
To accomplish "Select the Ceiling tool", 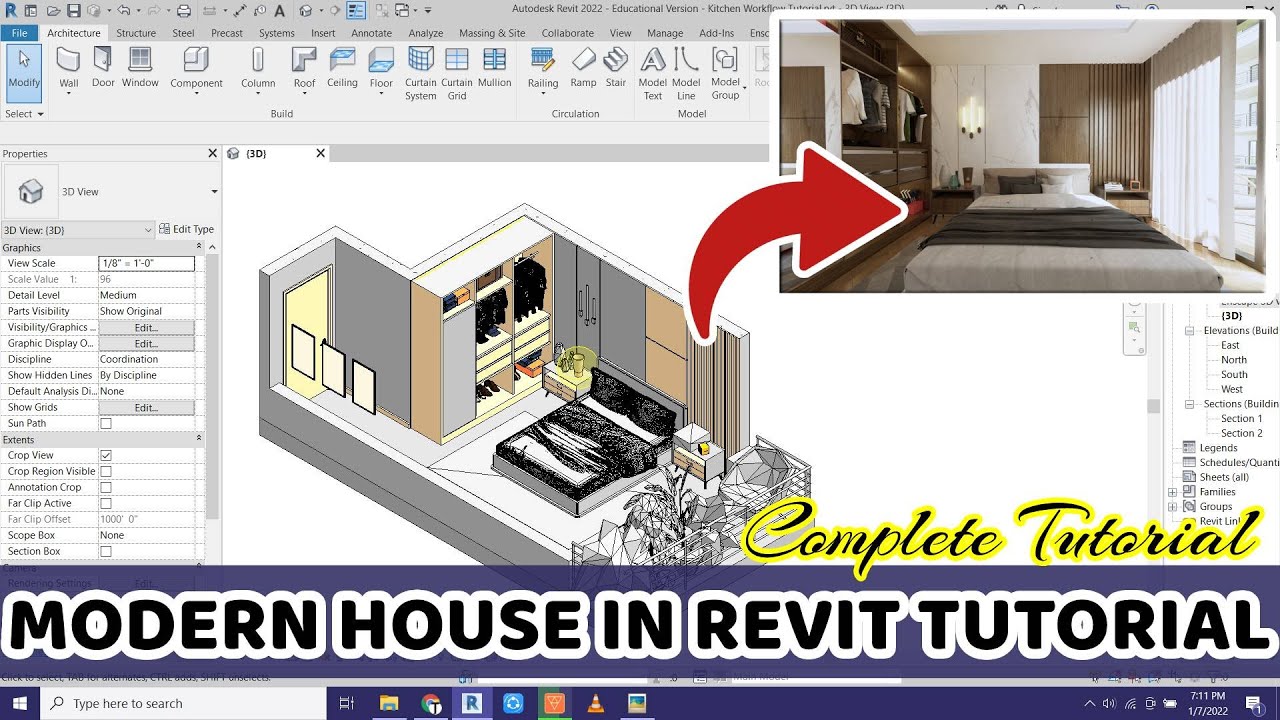I will coord(342,68).
